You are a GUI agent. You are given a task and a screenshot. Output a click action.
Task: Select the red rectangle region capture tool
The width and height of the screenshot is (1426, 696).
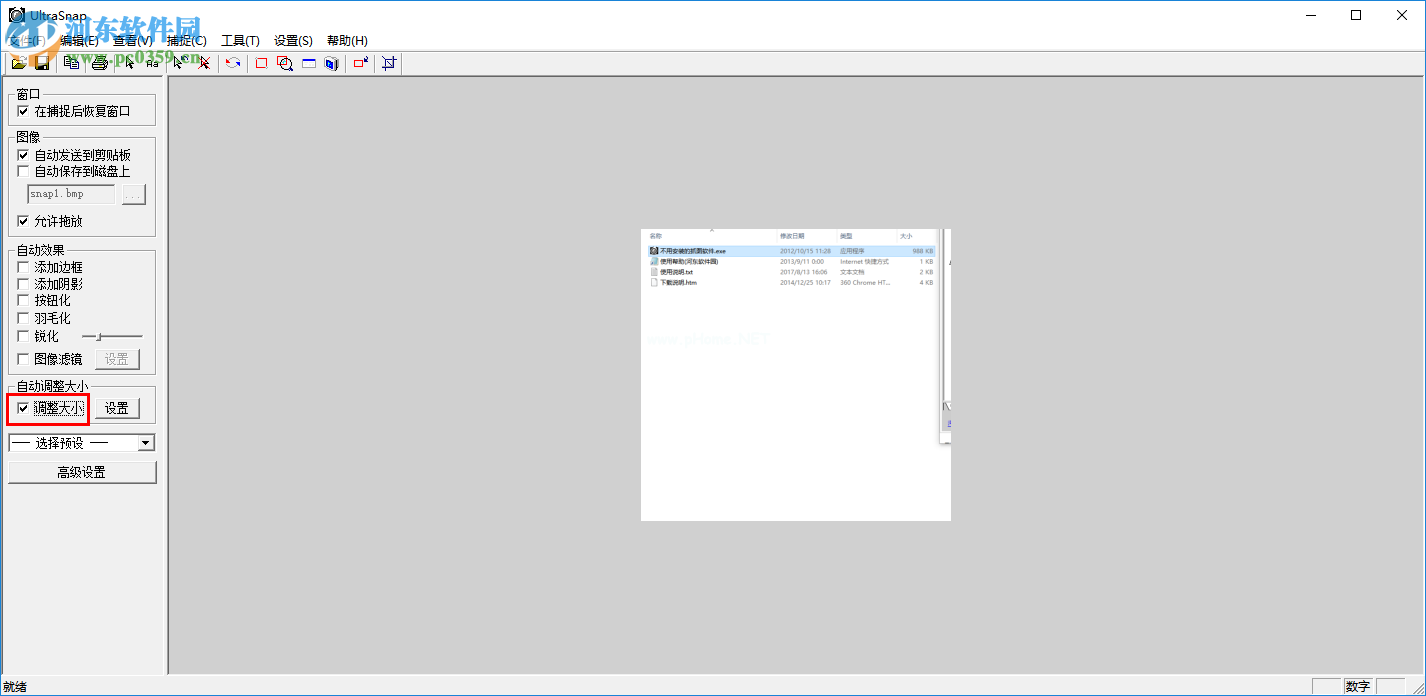pyautogui.click(x=262, y=63)
